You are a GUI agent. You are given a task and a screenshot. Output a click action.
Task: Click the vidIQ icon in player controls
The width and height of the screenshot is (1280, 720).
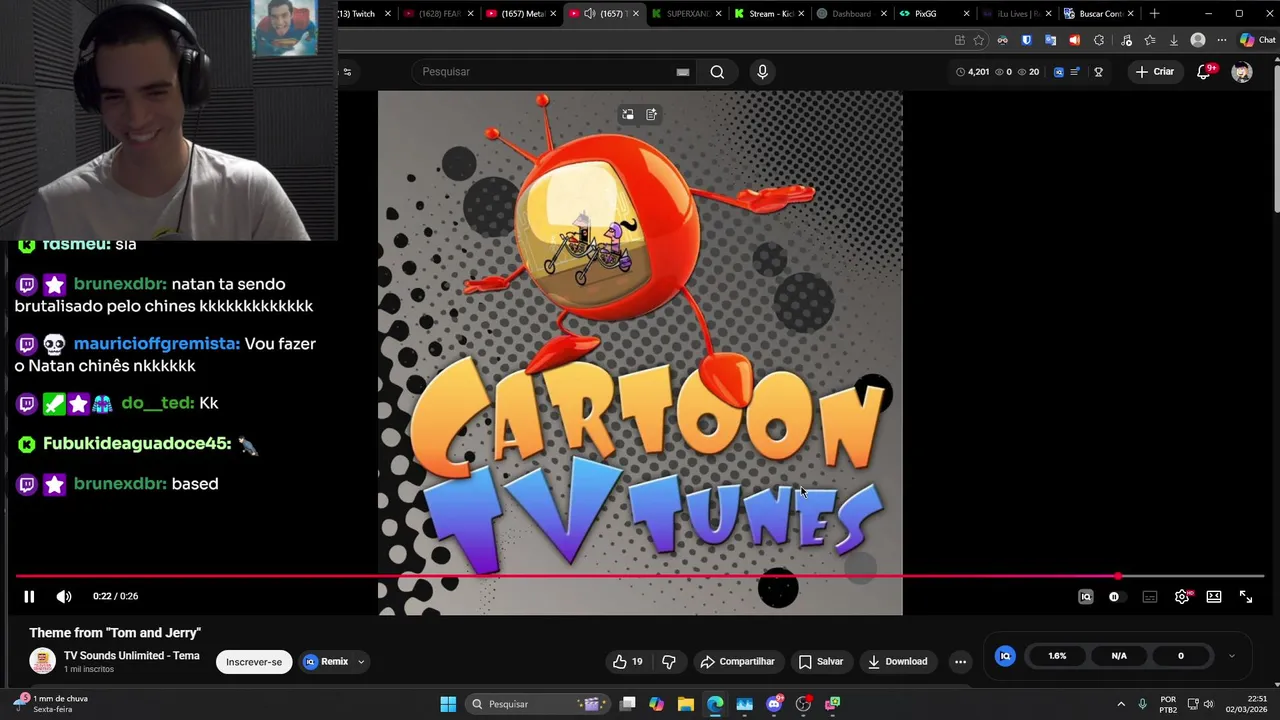1086,597
